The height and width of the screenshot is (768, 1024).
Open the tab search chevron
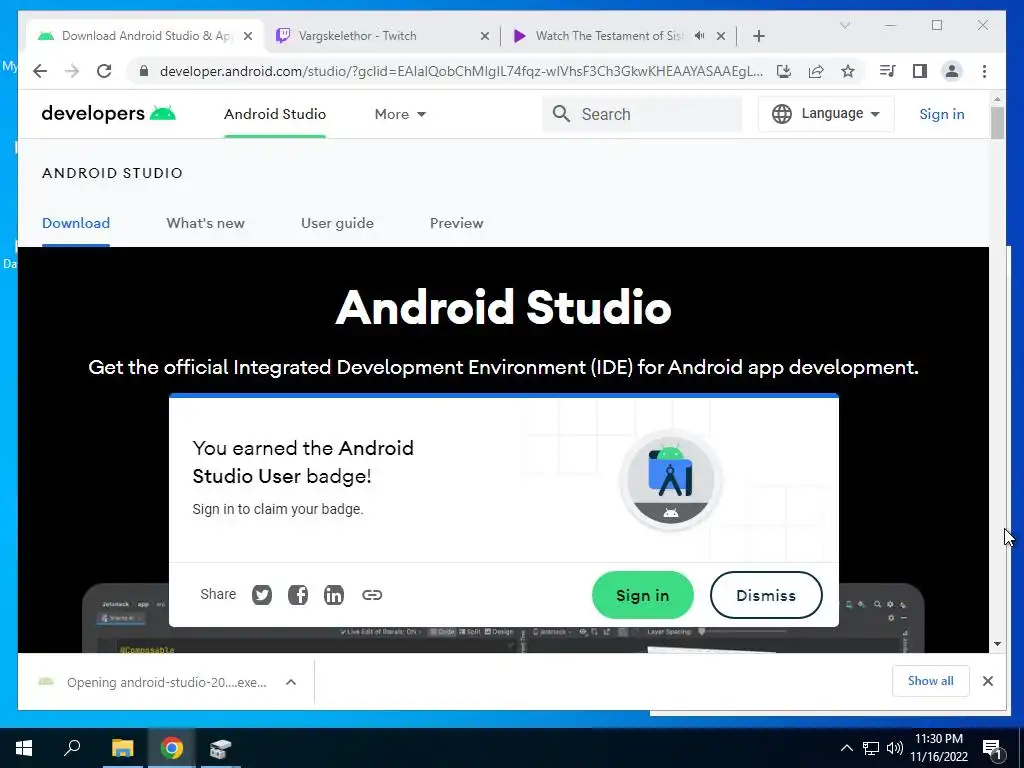pyautogui.click(x=844, y=25)
